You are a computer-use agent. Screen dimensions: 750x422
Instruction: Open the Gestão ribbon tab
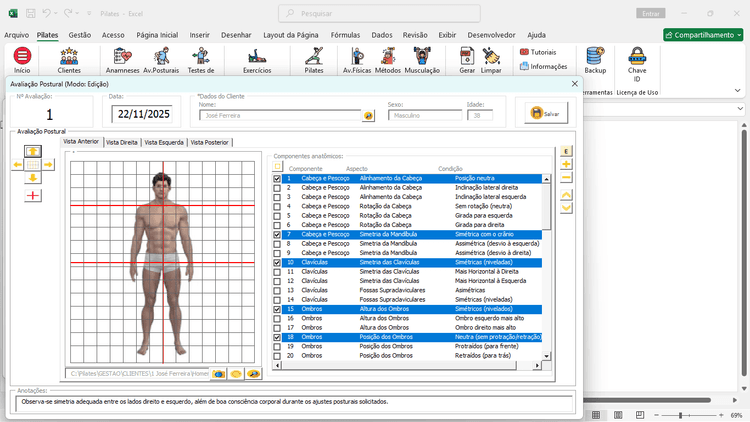click(x=79, y=35)
